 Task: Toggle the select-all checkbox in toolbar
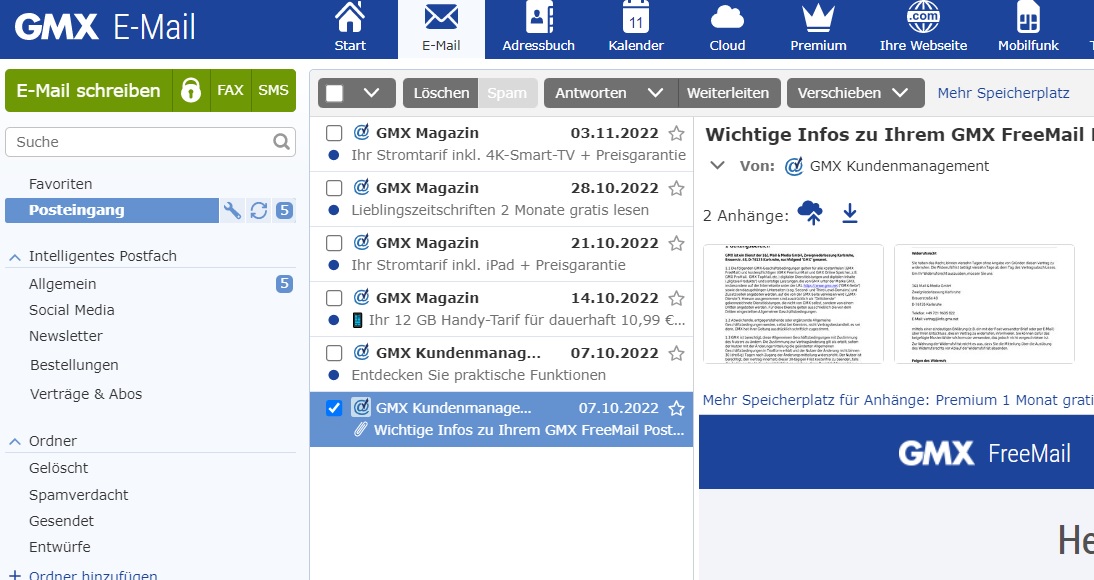pos(335,93)
